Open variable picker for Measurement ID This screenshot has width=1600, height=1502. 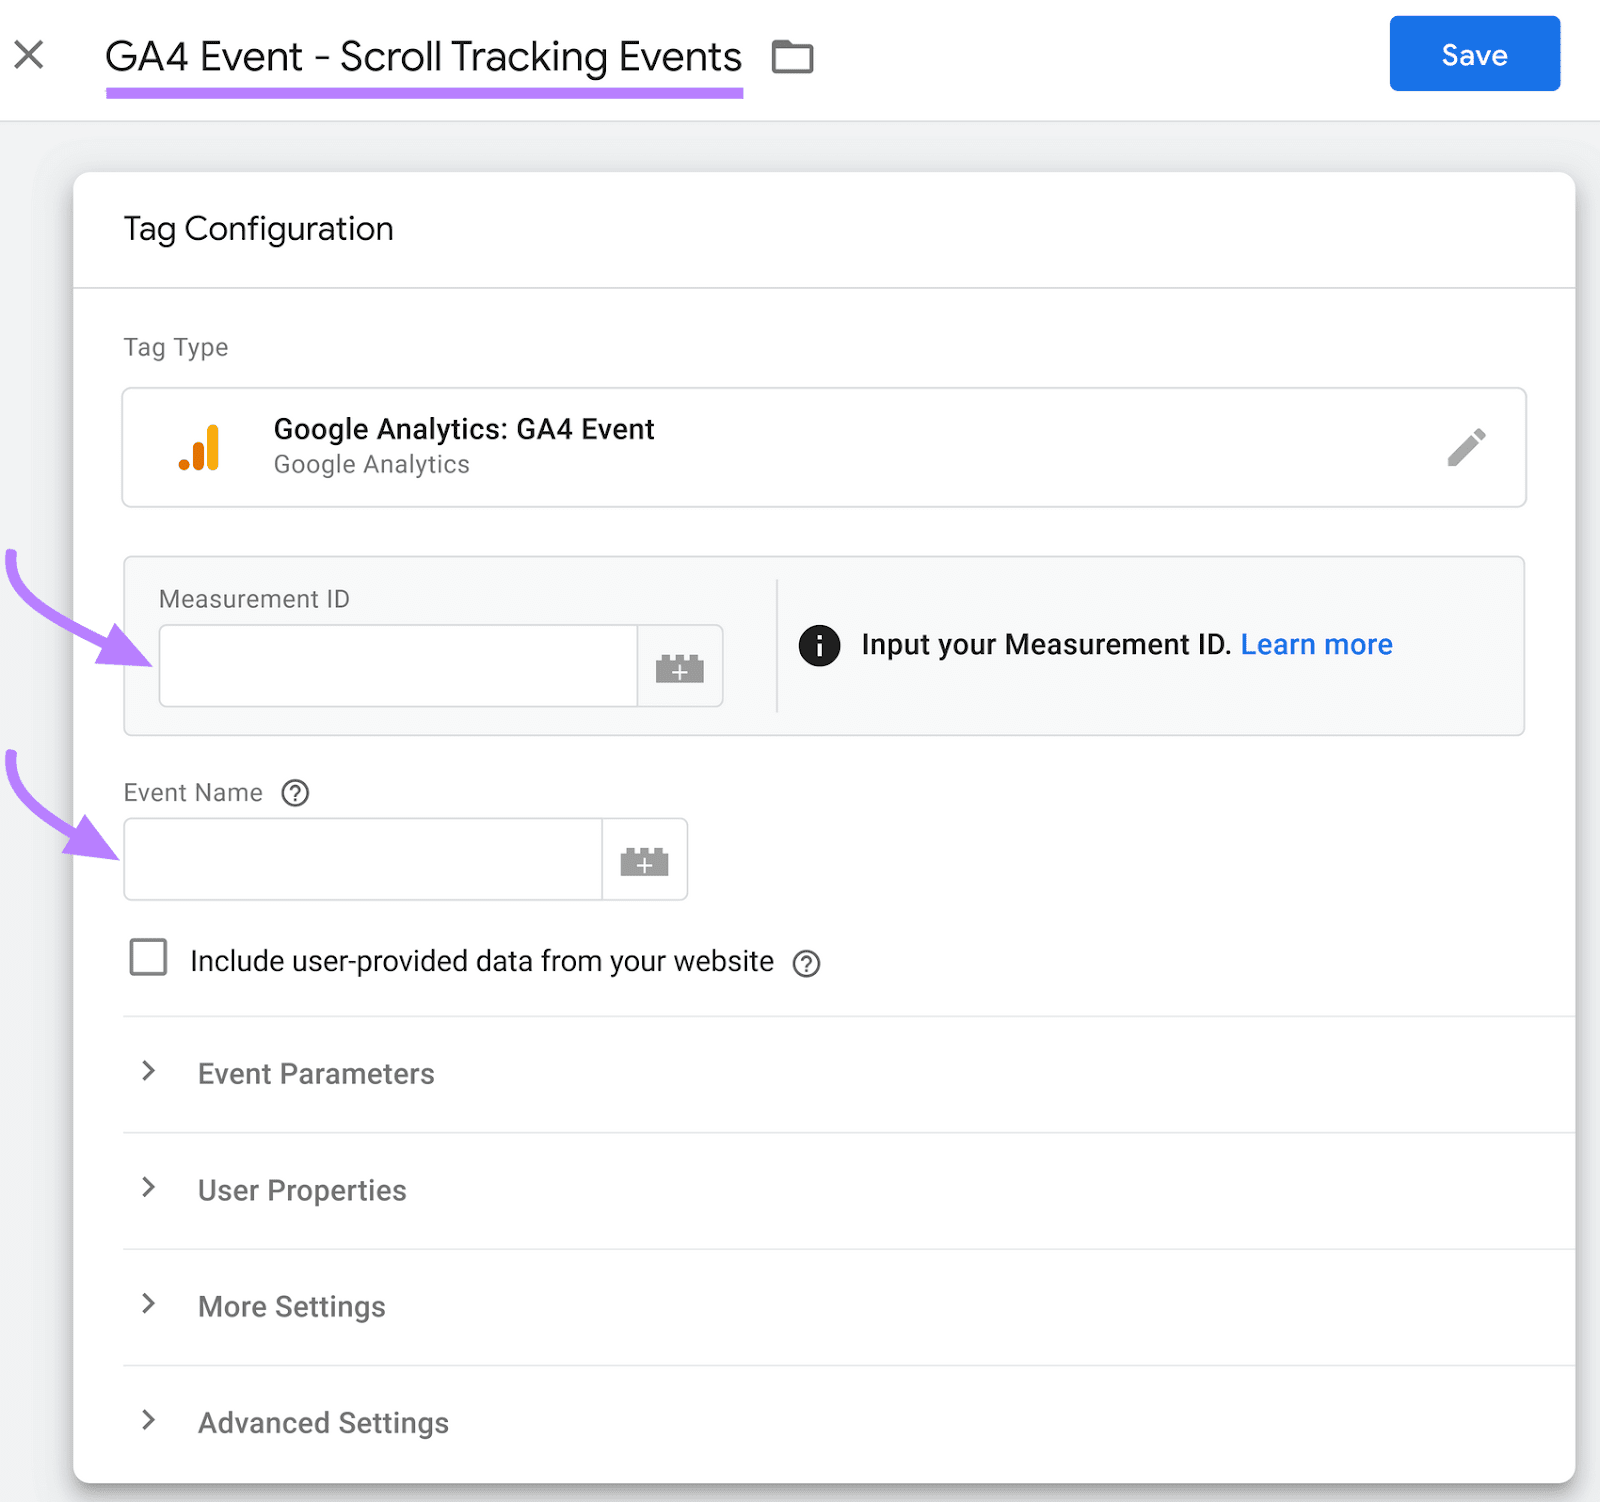[680, 666]
